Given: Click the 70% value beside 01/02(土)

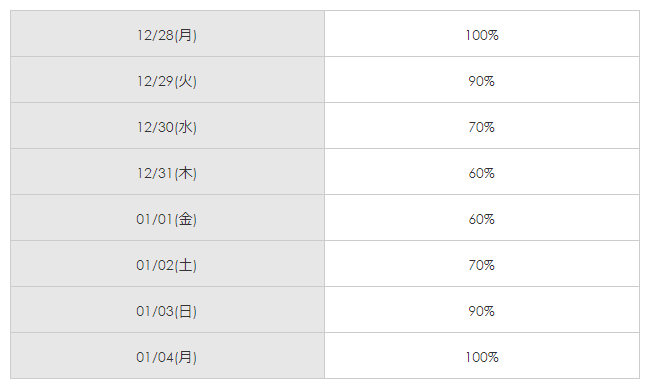Looking at the screenshot, I should [482, 265].
